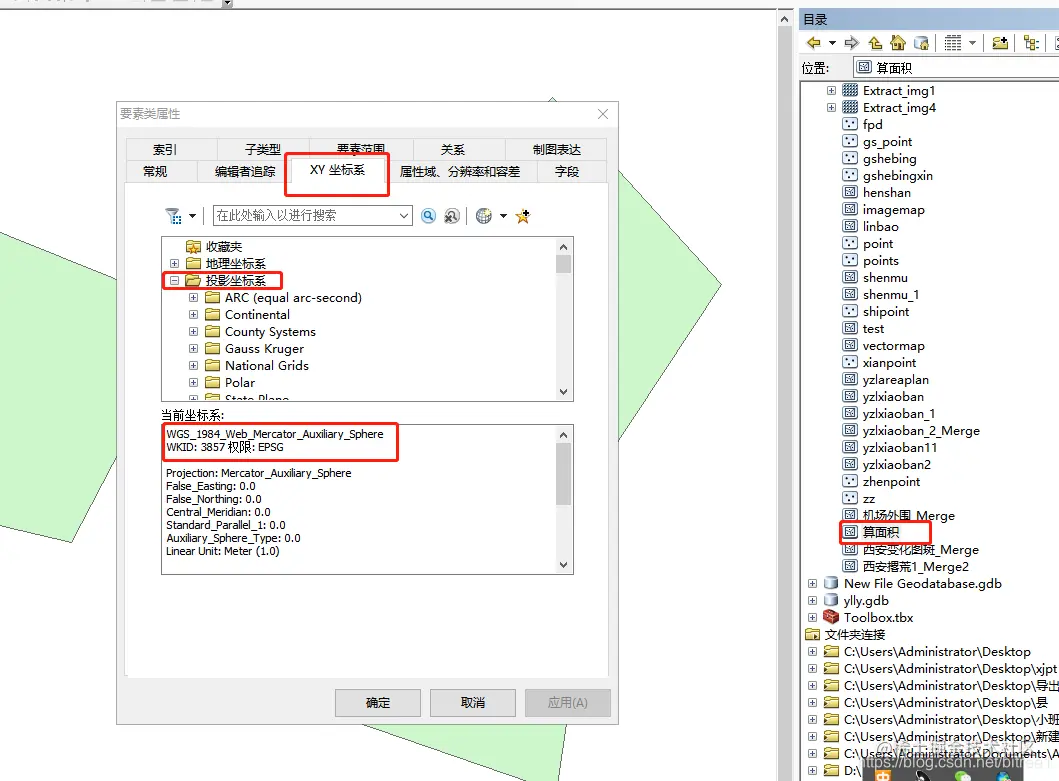The height and width of the screenshot is (781, 1059).
Task: Click the 确定 button
Action: [378, 703]
